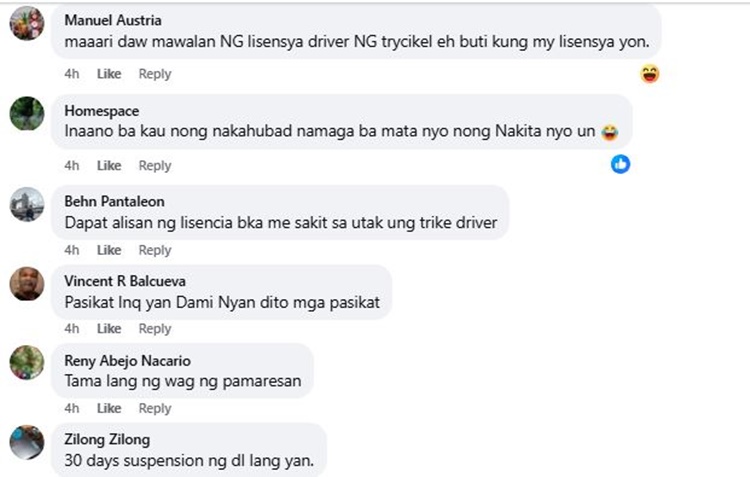Reply to Reny Abejo Nacario's comment

point(155,409)
